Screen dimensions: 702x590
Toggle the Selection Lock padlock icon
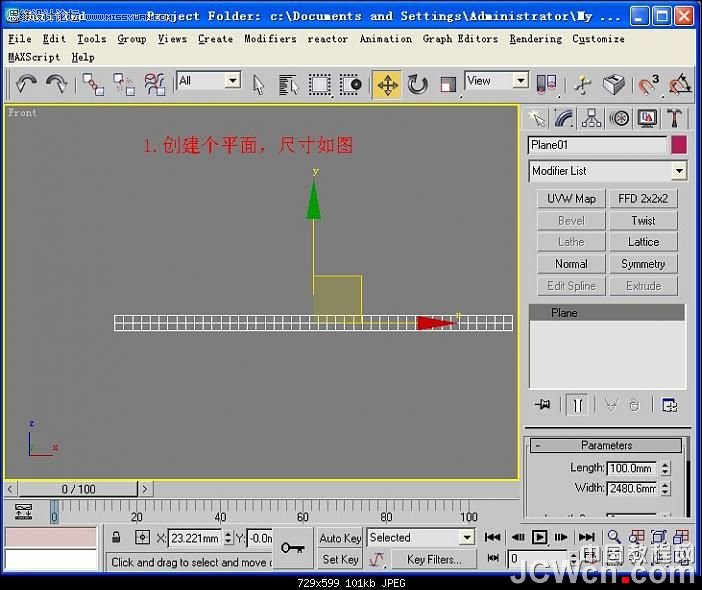coord(116,537)
